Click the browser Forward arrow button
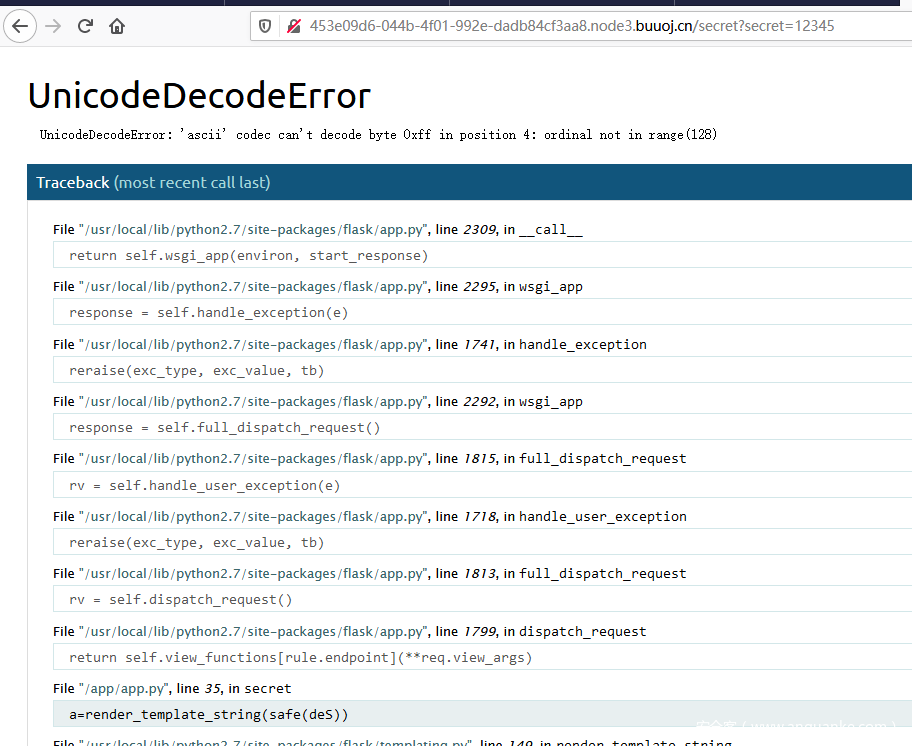 click(53, 26)
